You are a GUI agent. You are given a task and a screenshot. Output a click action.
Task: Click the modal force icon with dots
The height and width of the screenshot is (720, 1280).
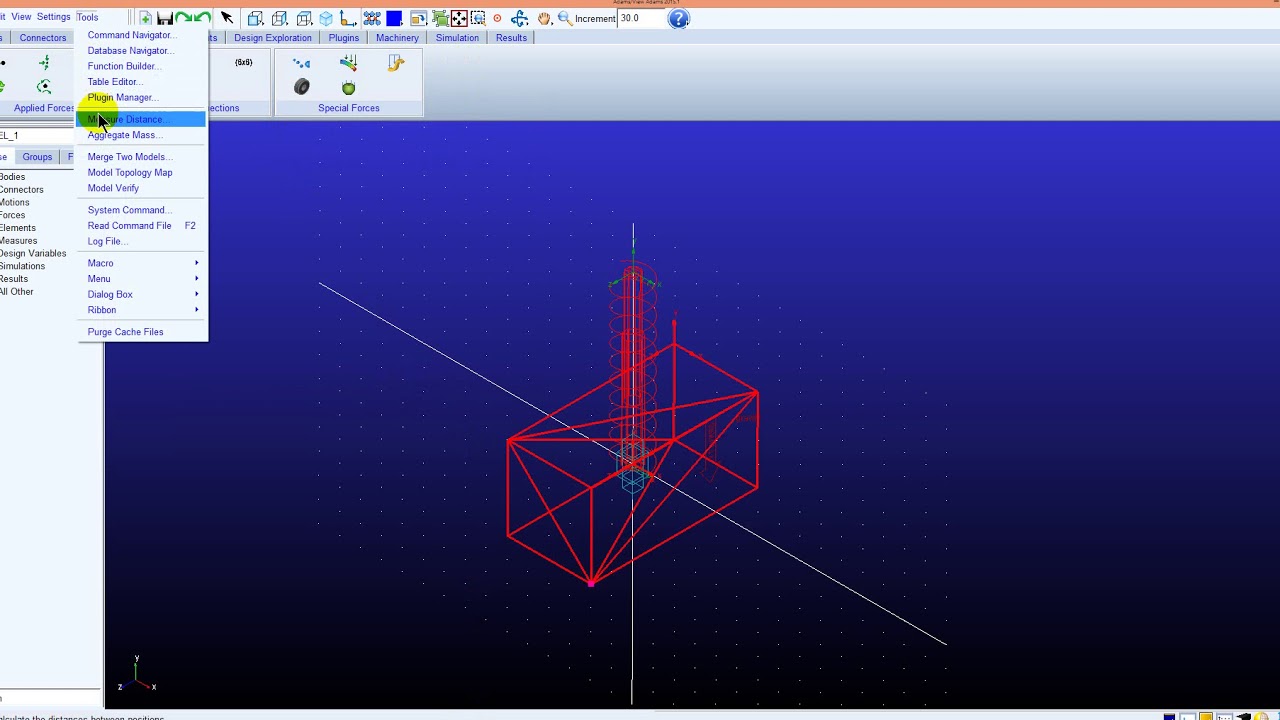(302, 64)
